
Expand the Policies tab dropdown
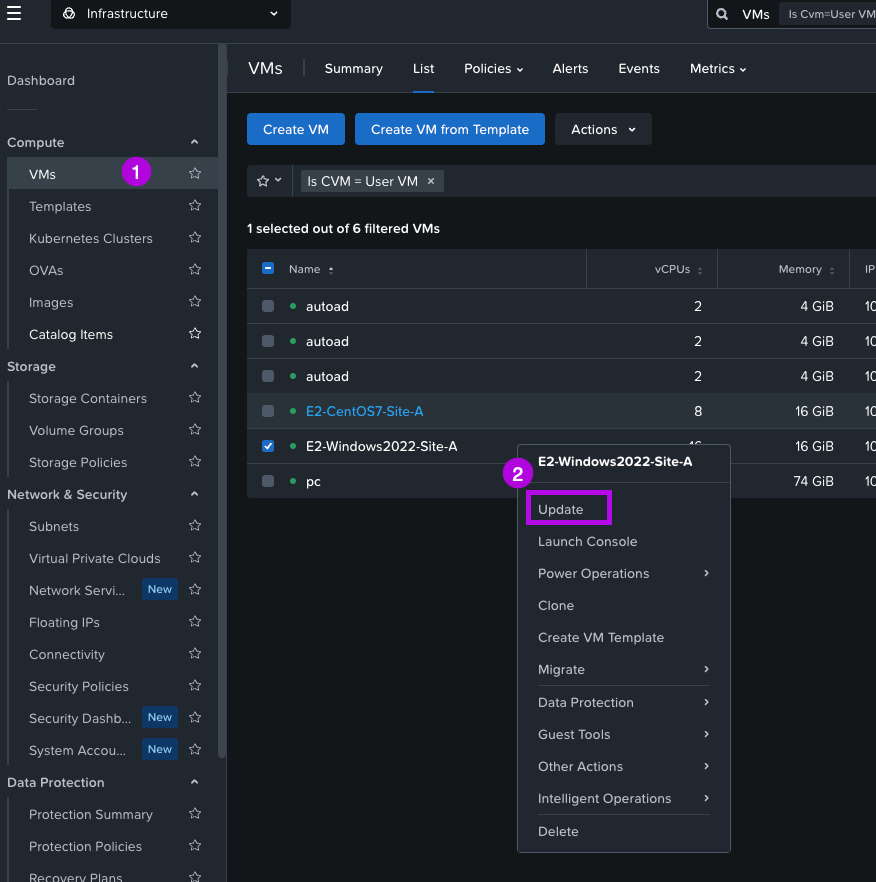pyautogui.click(x=493, y=69)
